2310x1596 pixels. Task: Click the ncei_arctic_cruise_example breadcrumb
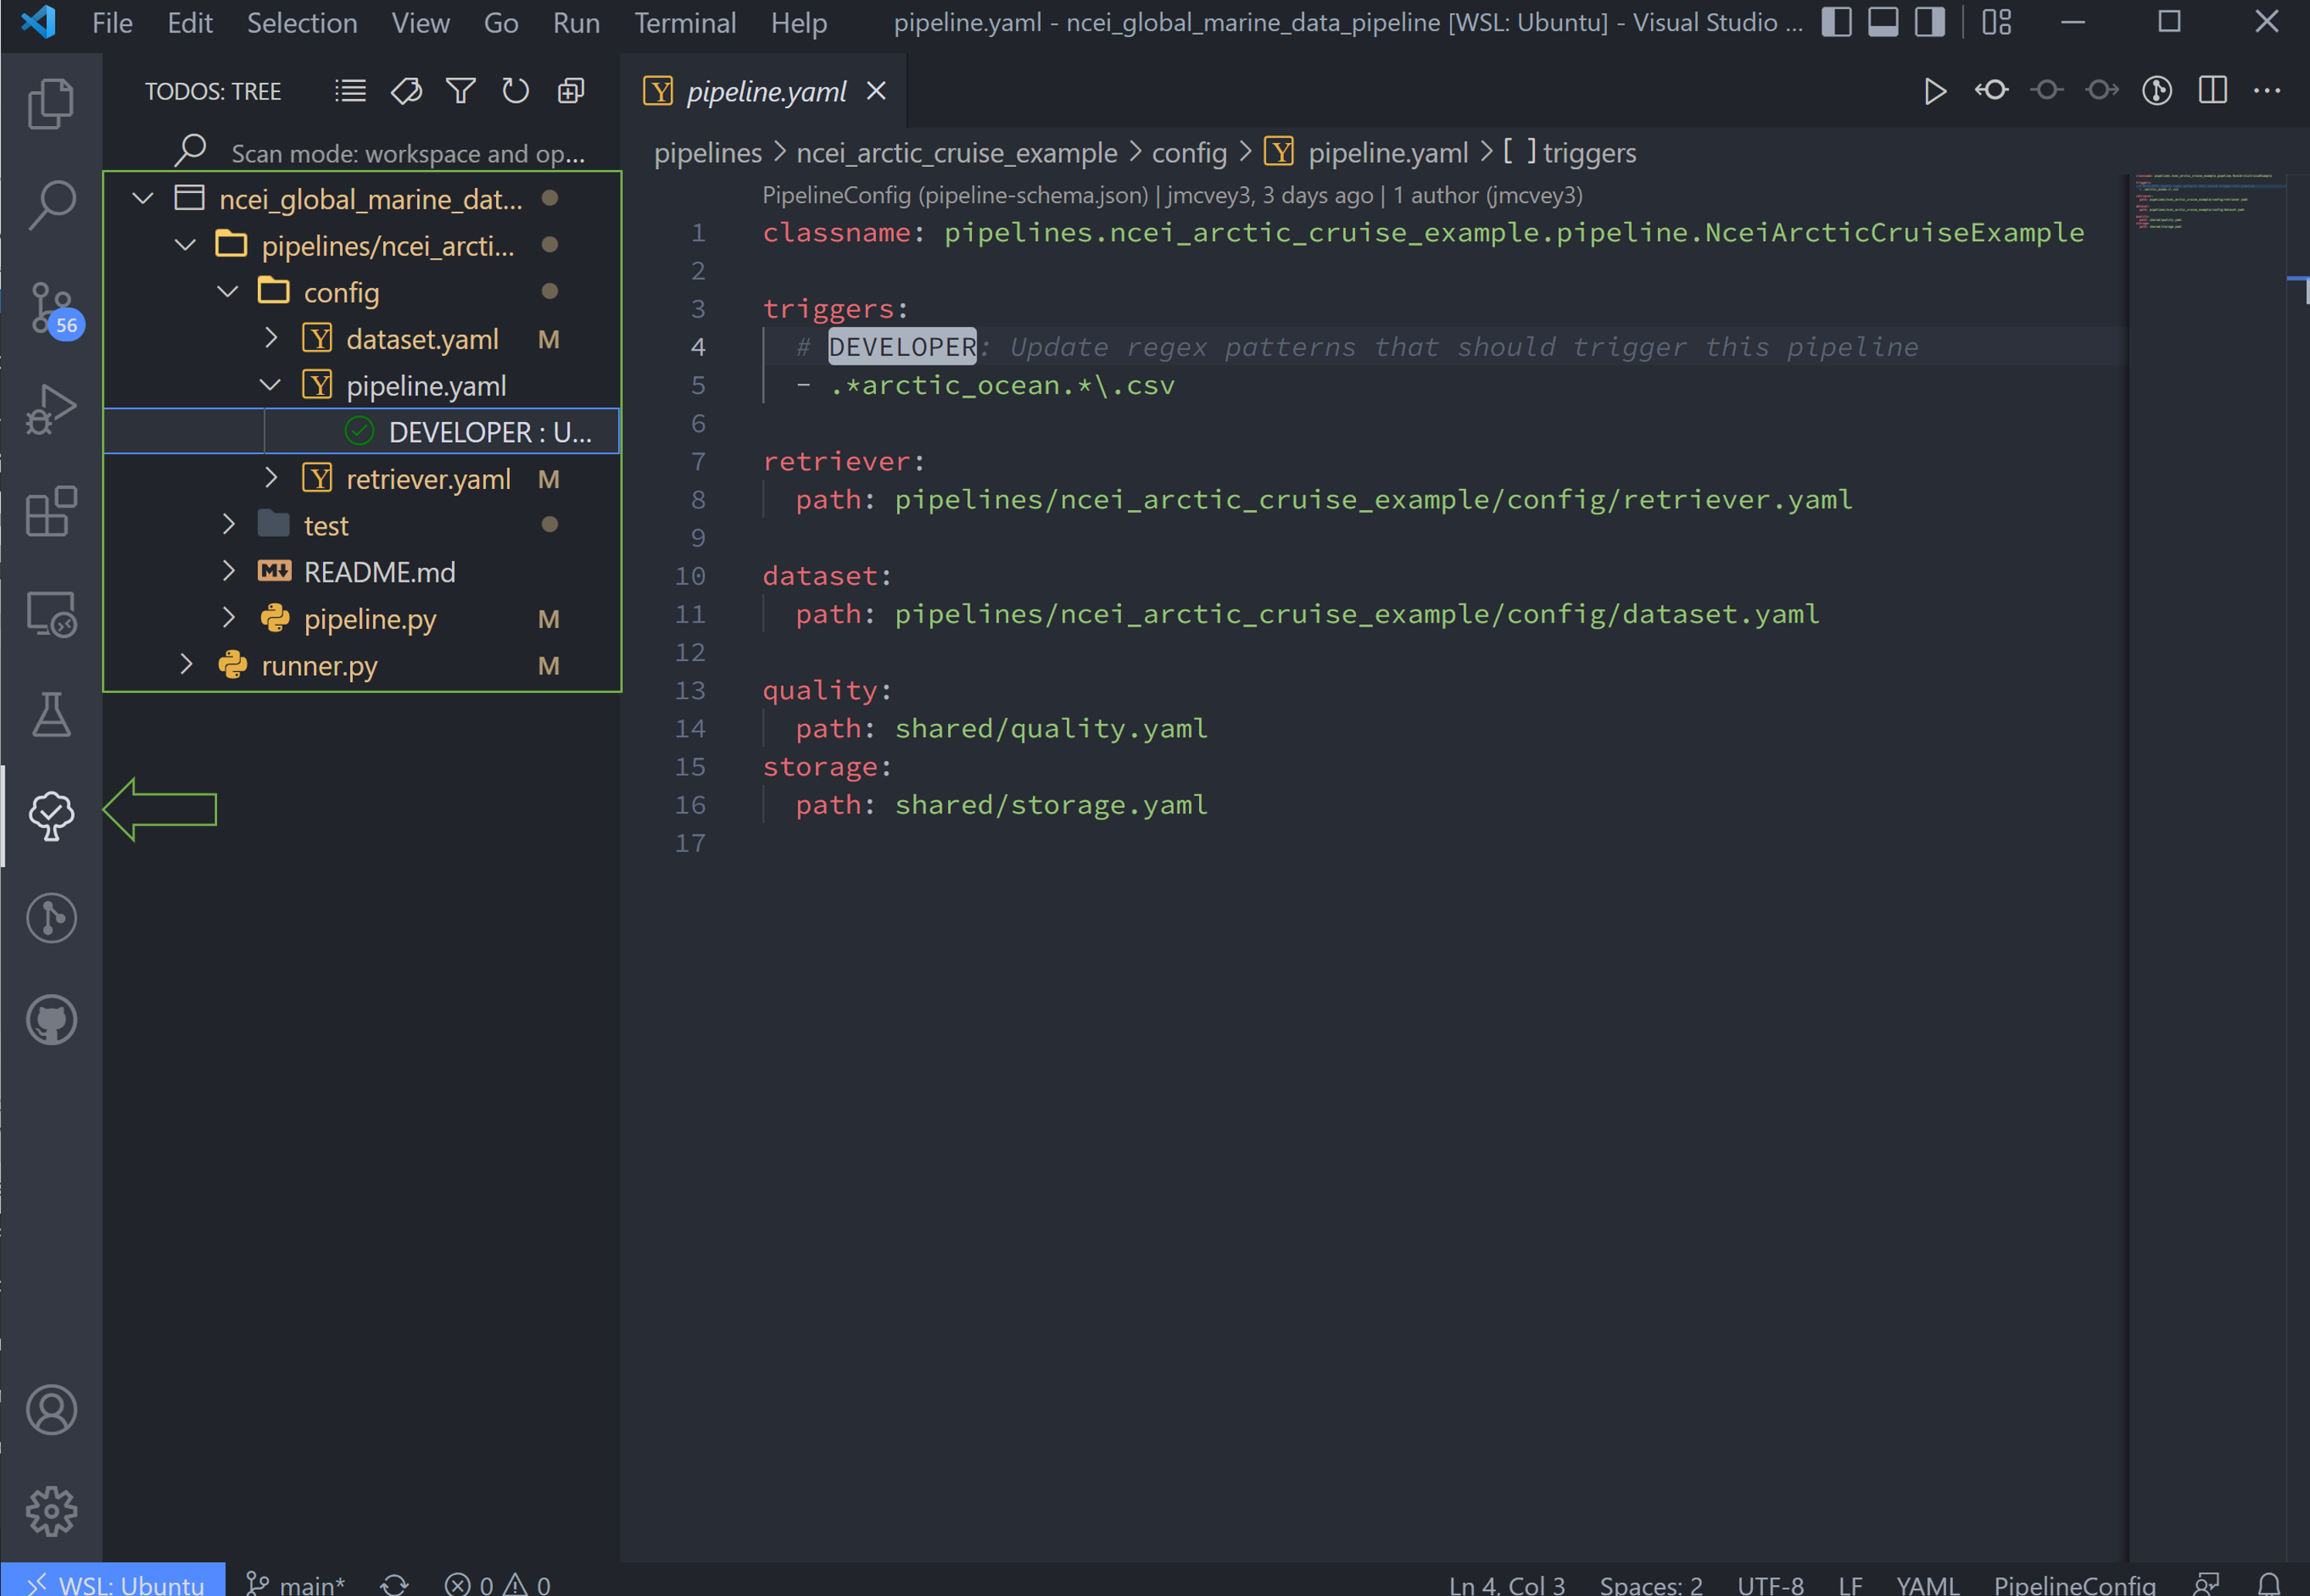[956, 152]
